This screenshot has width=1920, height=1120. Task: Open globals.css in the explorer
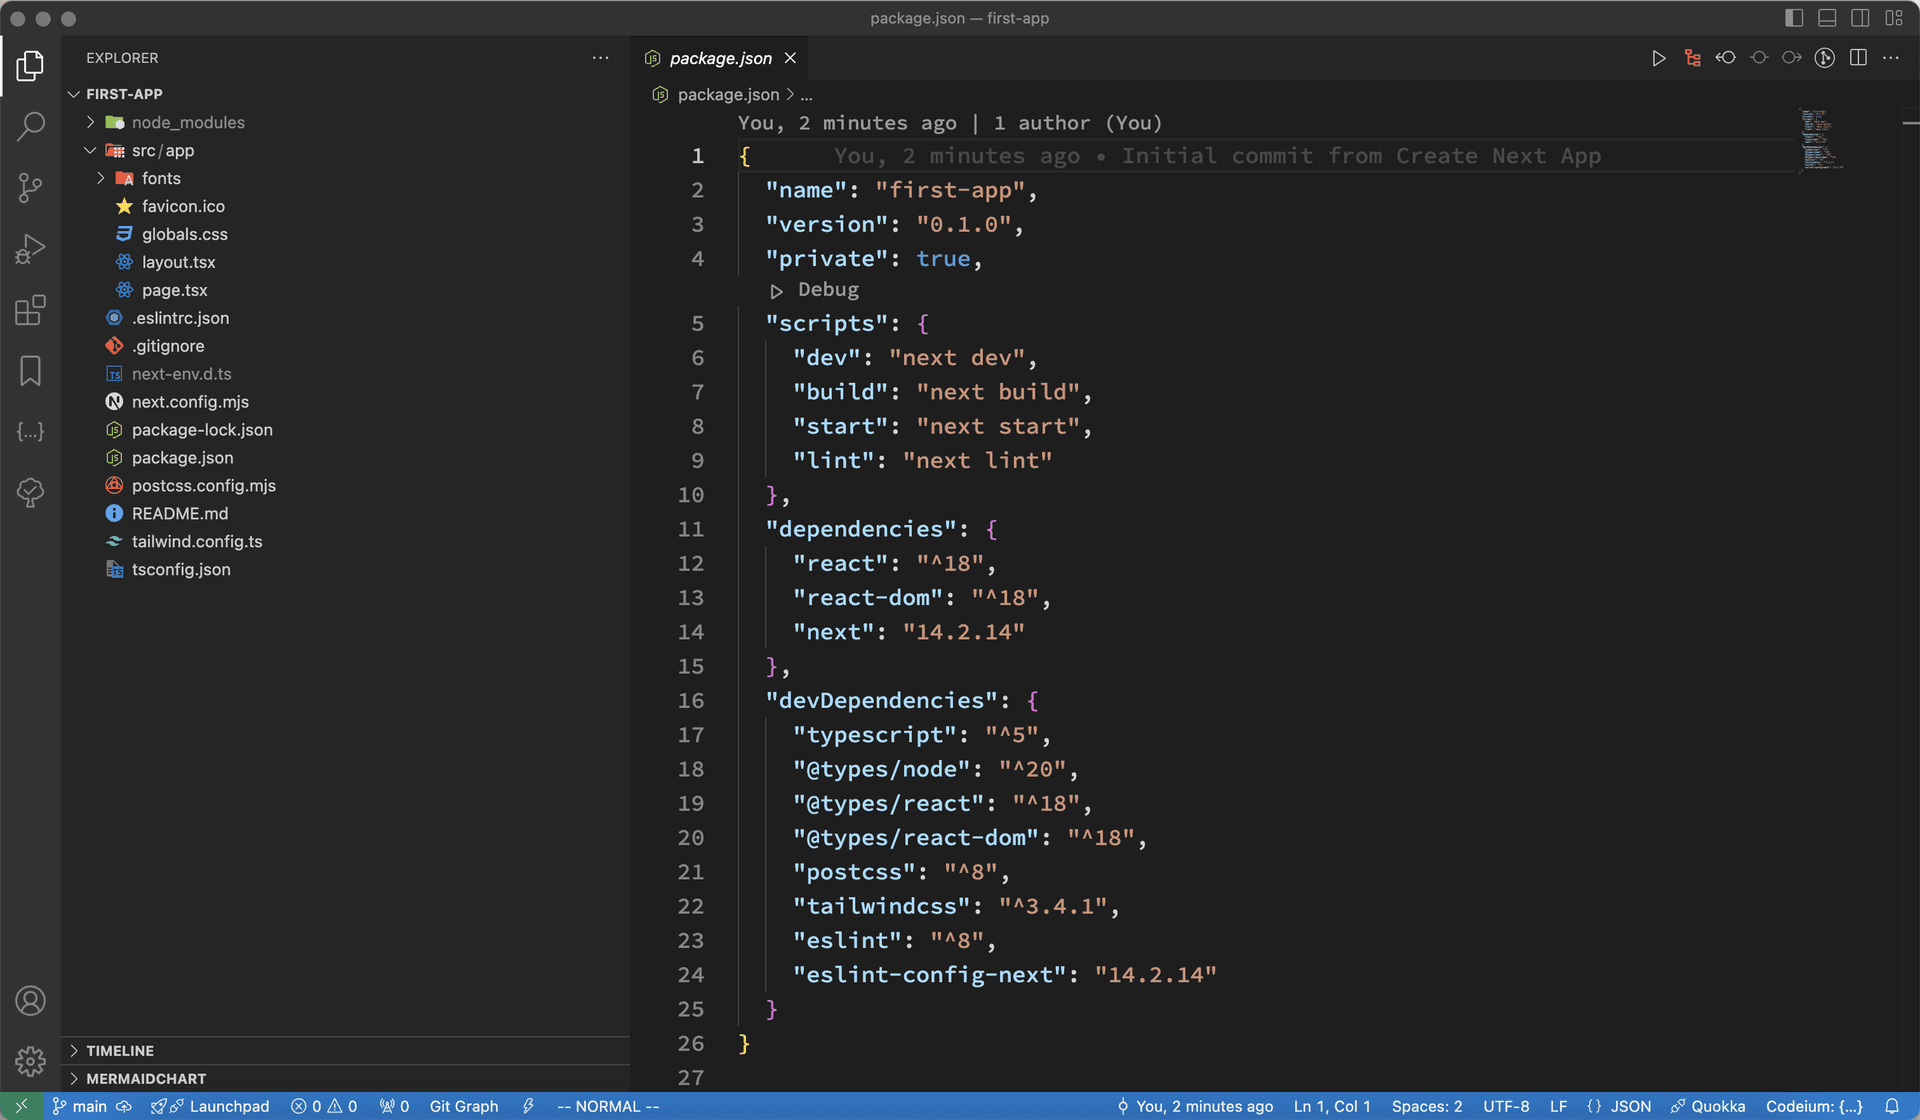point(346,234)
